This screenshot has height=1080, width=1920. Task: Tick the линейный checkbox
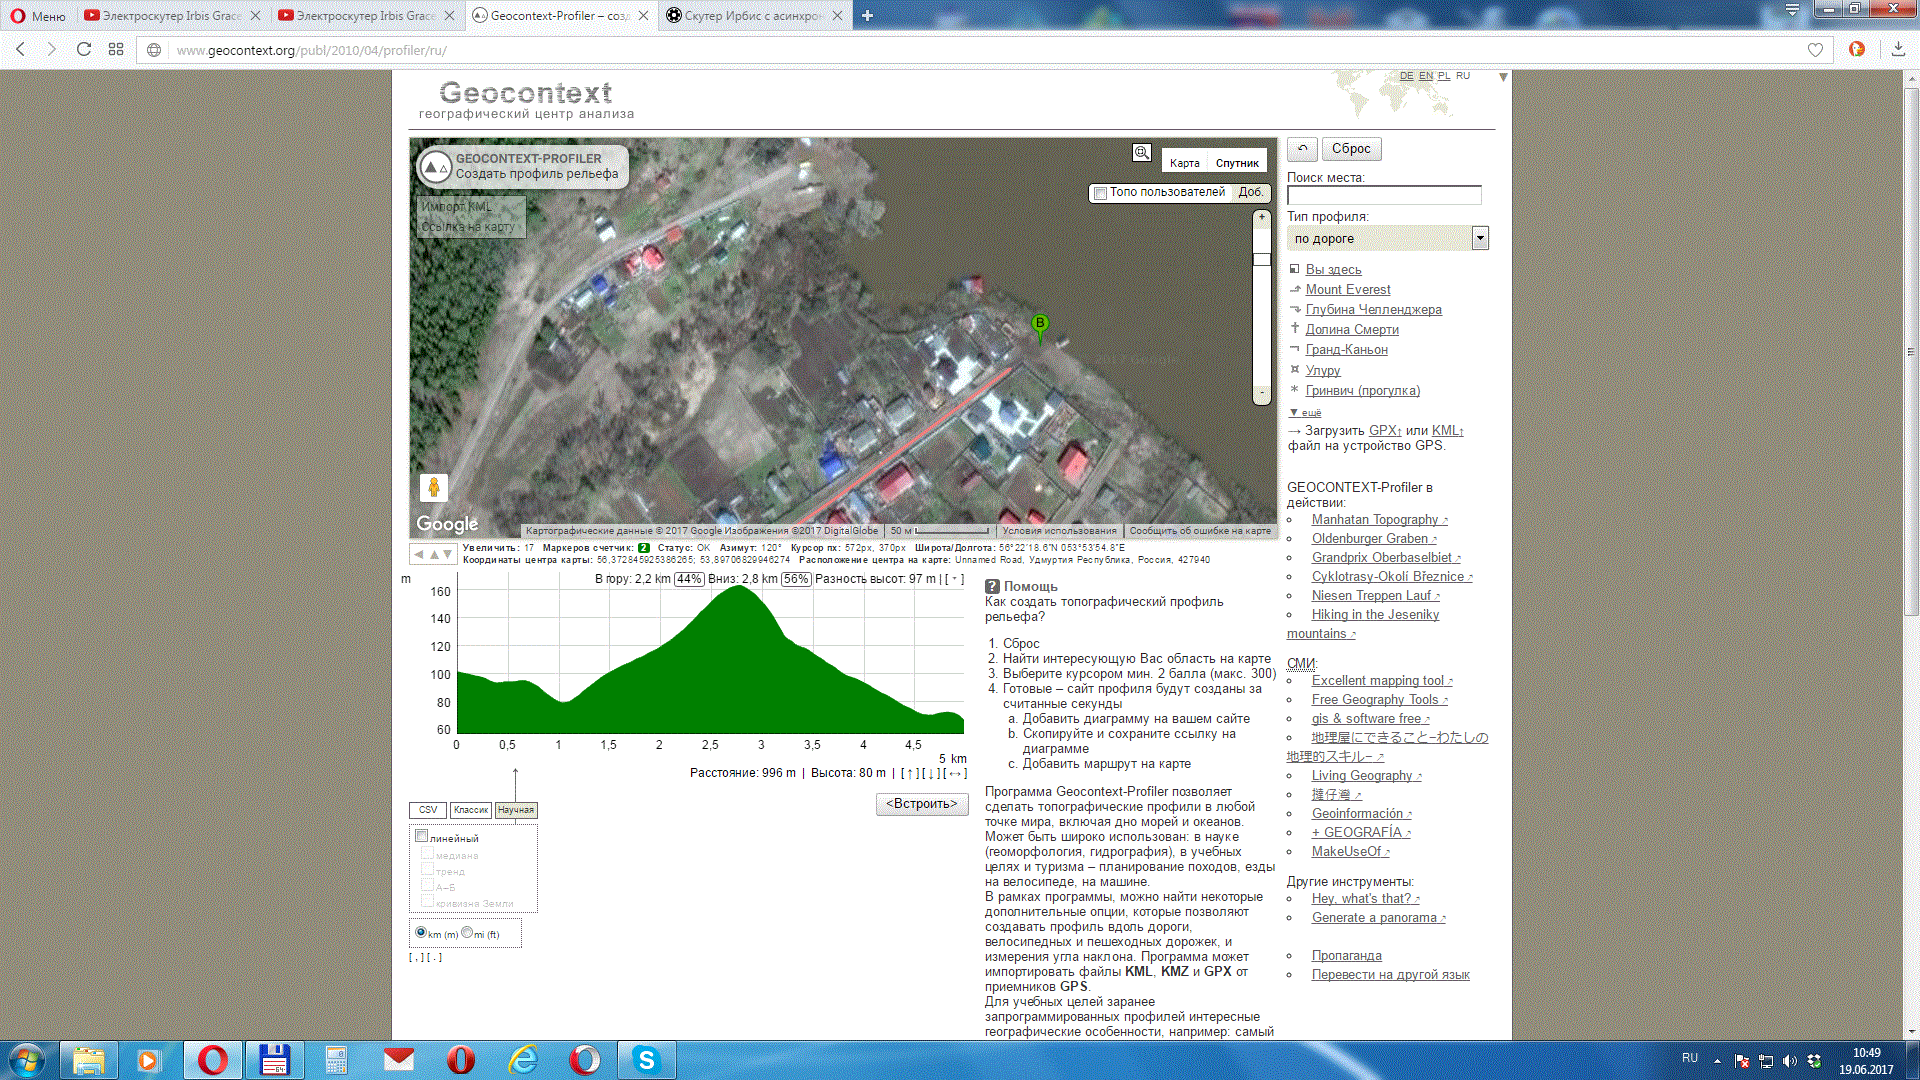coord(421,836)
